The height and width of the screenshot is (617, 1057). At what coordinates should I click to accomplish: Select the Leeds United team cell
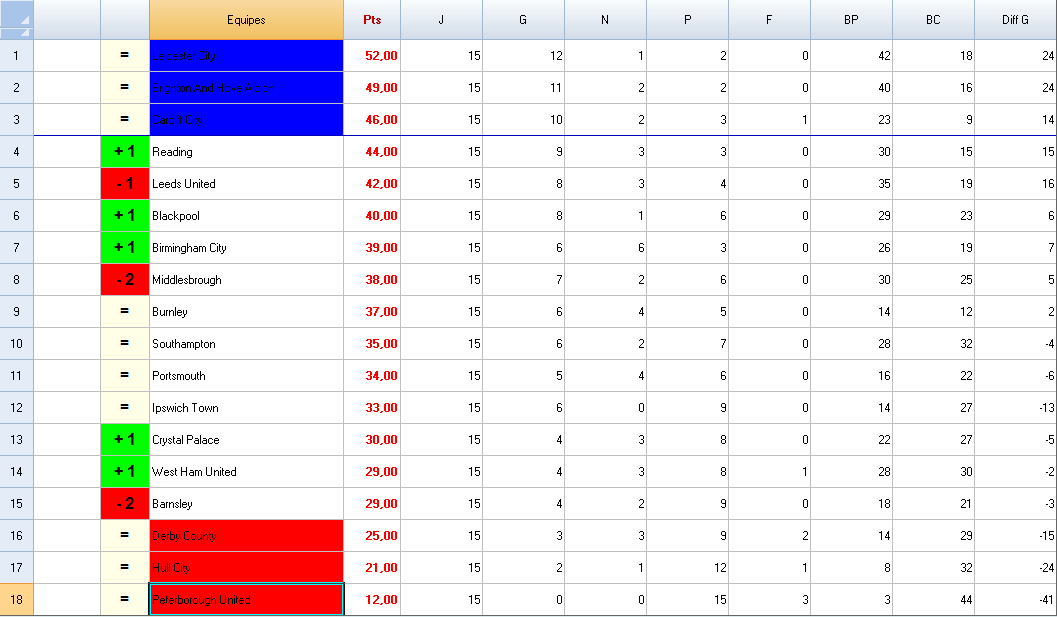[x=246, y=183]
